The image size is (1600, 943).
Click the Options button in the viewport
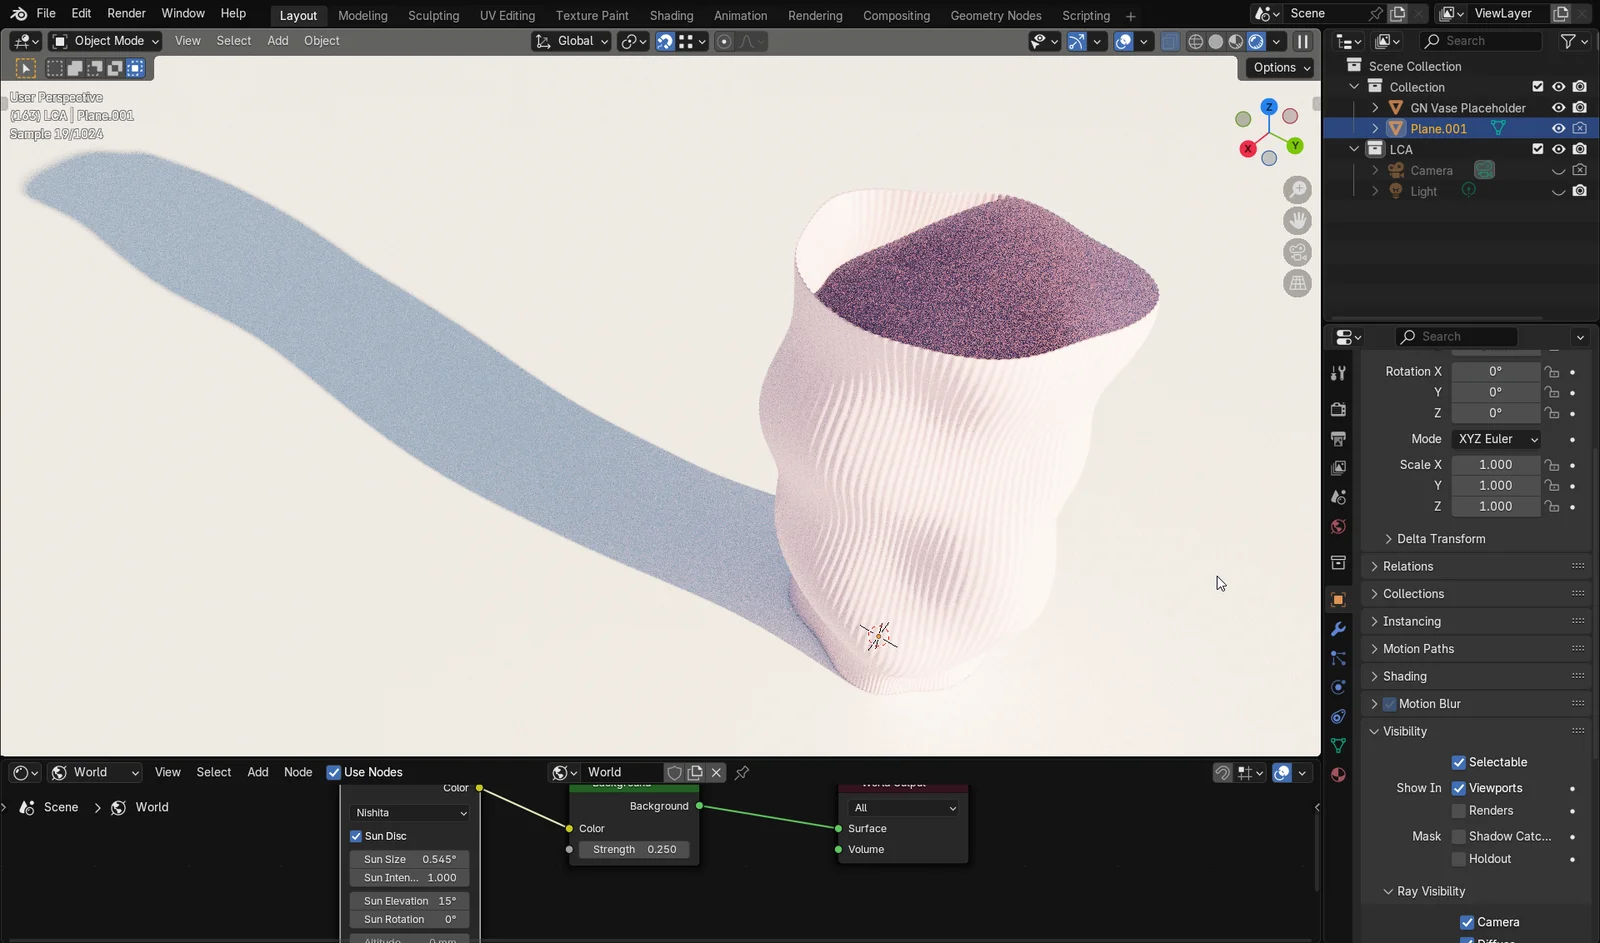pos(1278,67)
